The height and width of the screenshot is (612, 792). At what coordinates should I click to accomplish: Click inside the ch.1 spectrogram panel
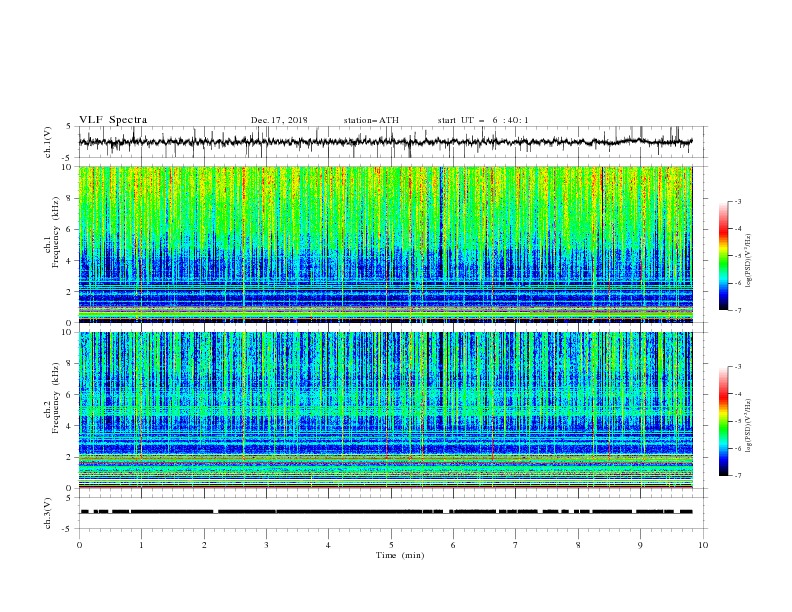385,244
